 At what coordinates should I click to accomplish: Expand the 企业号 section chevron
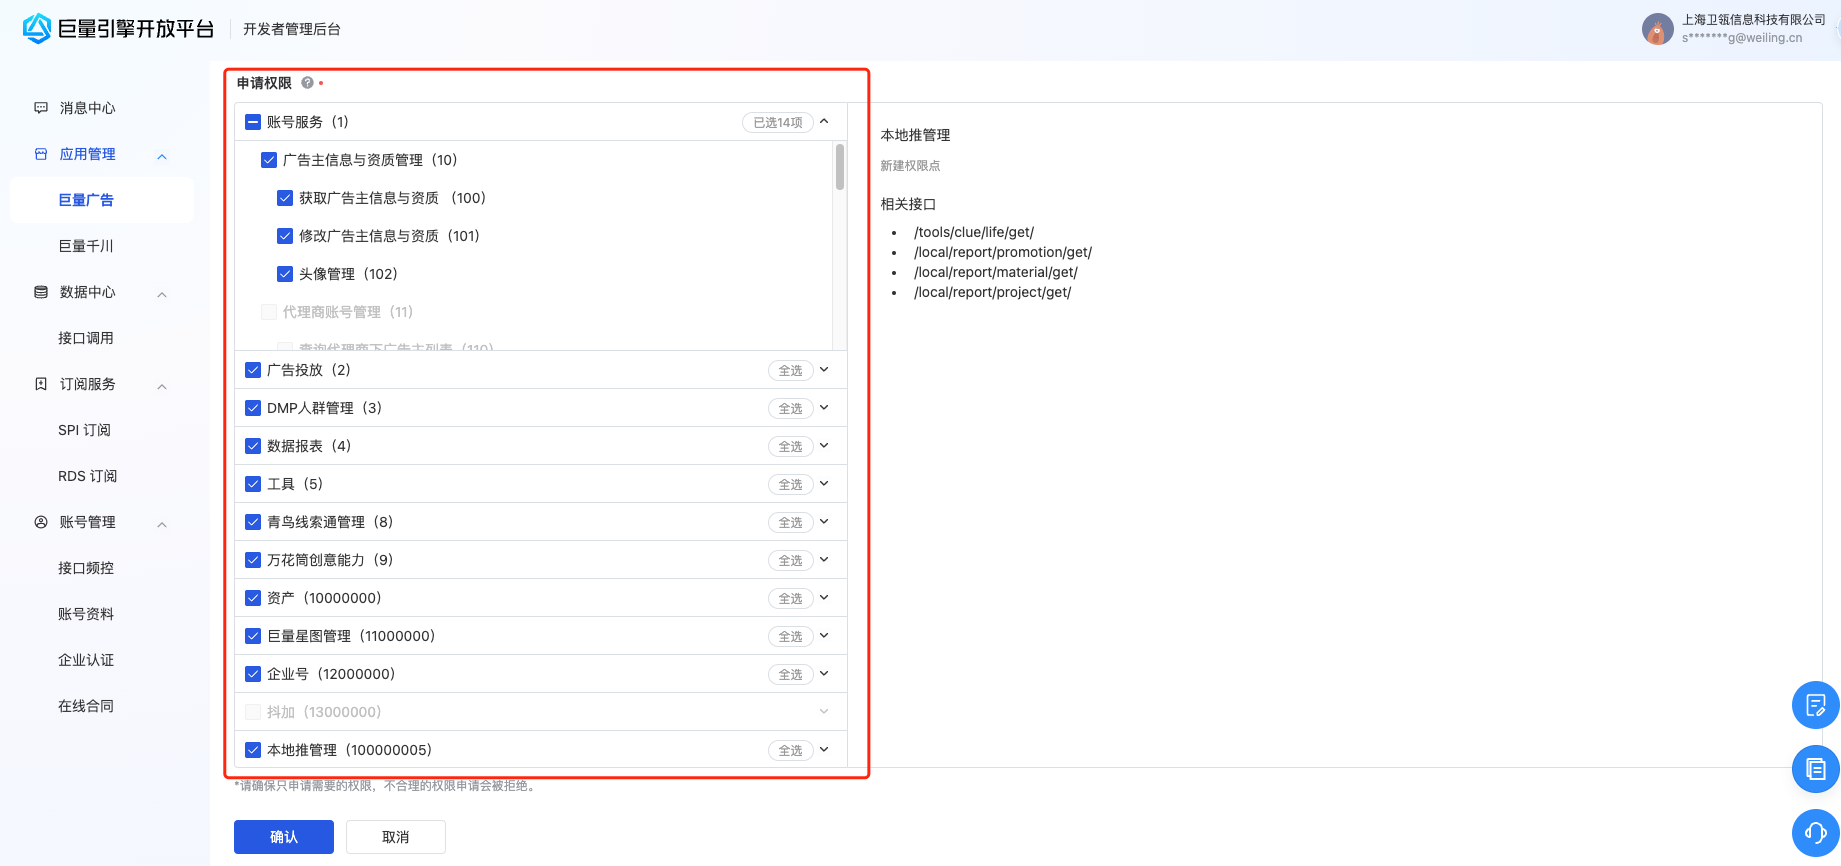click(x=824, y=673)
